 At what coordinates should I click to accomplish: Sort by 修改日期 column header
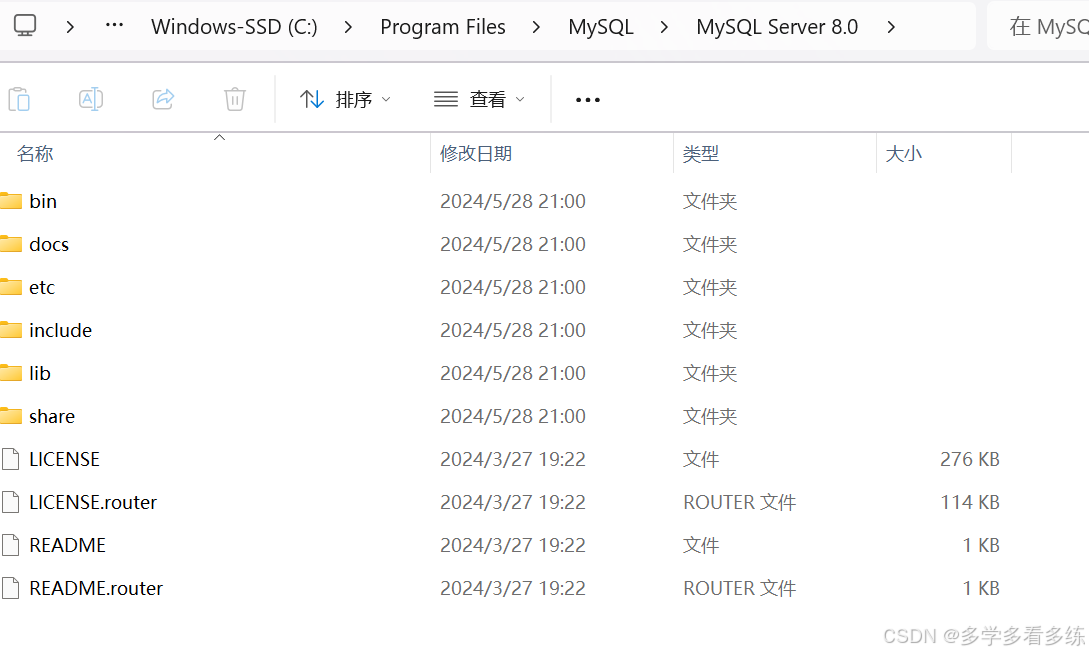coord(476,154)
